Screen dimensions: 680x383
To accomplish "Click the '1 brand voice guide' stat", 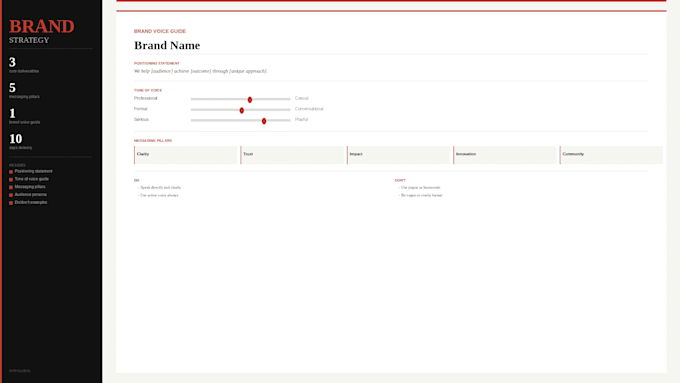I will coord(25,116).
